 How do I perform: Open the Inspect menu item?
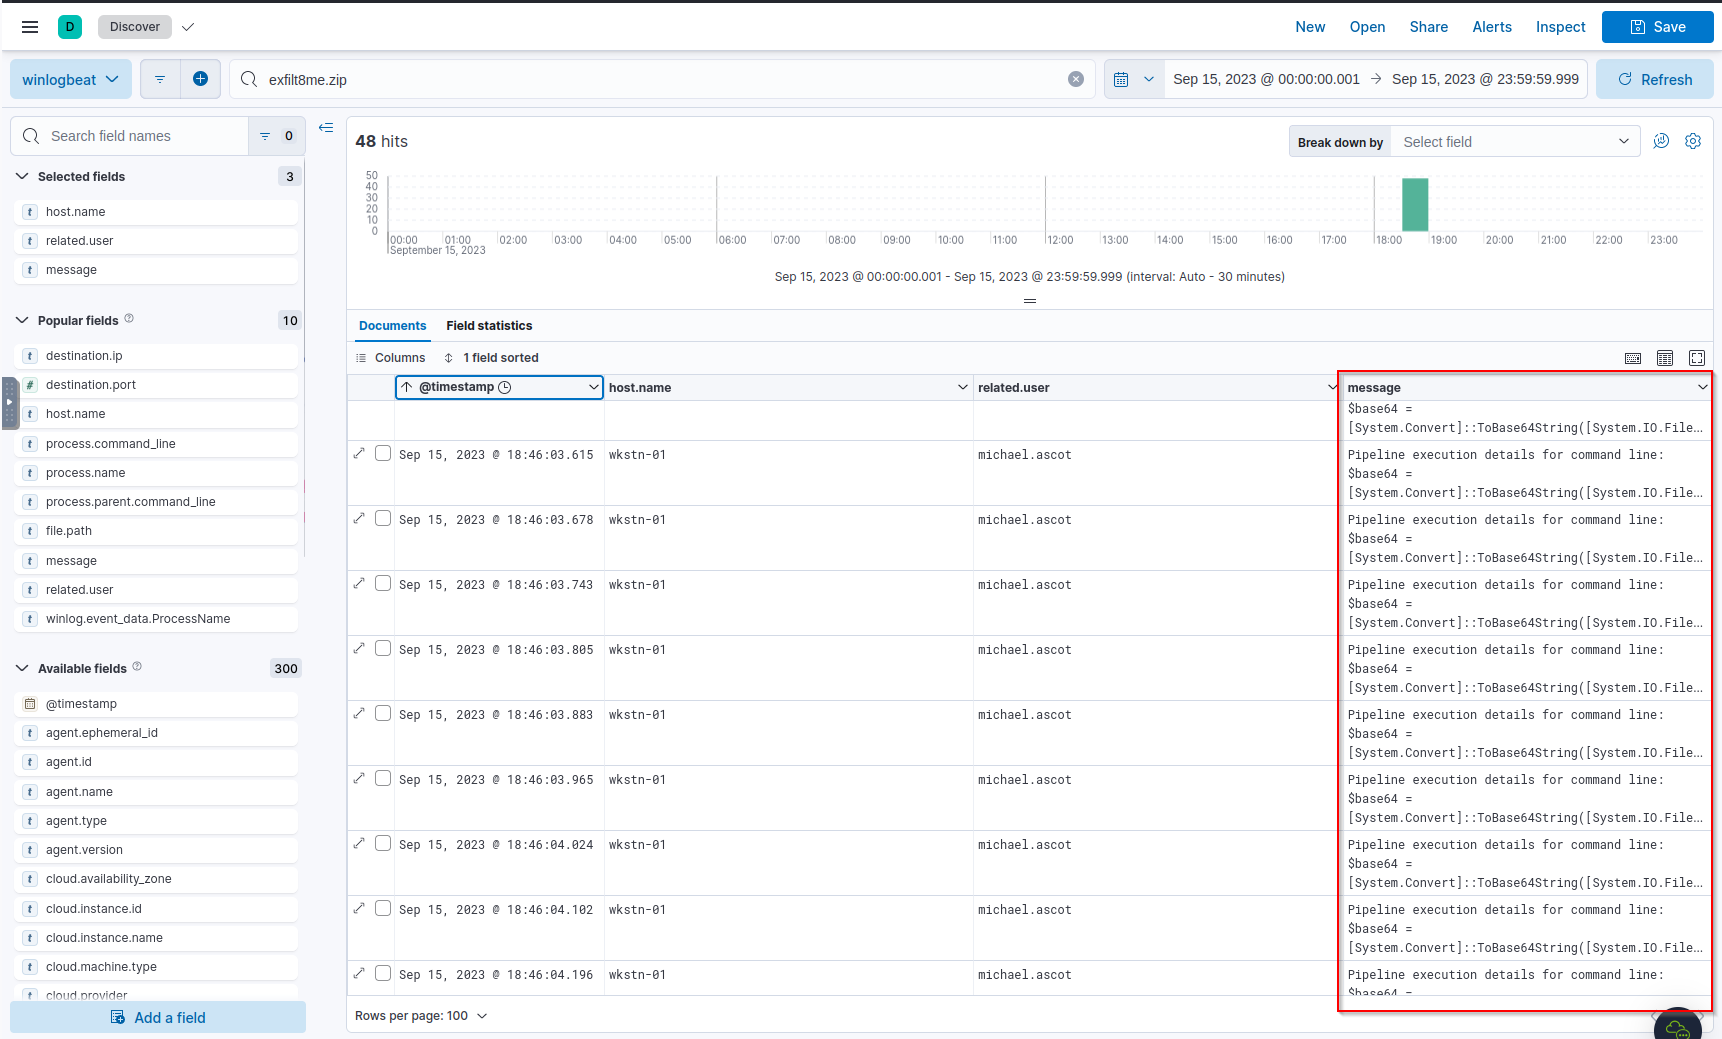pos(1560,27)
